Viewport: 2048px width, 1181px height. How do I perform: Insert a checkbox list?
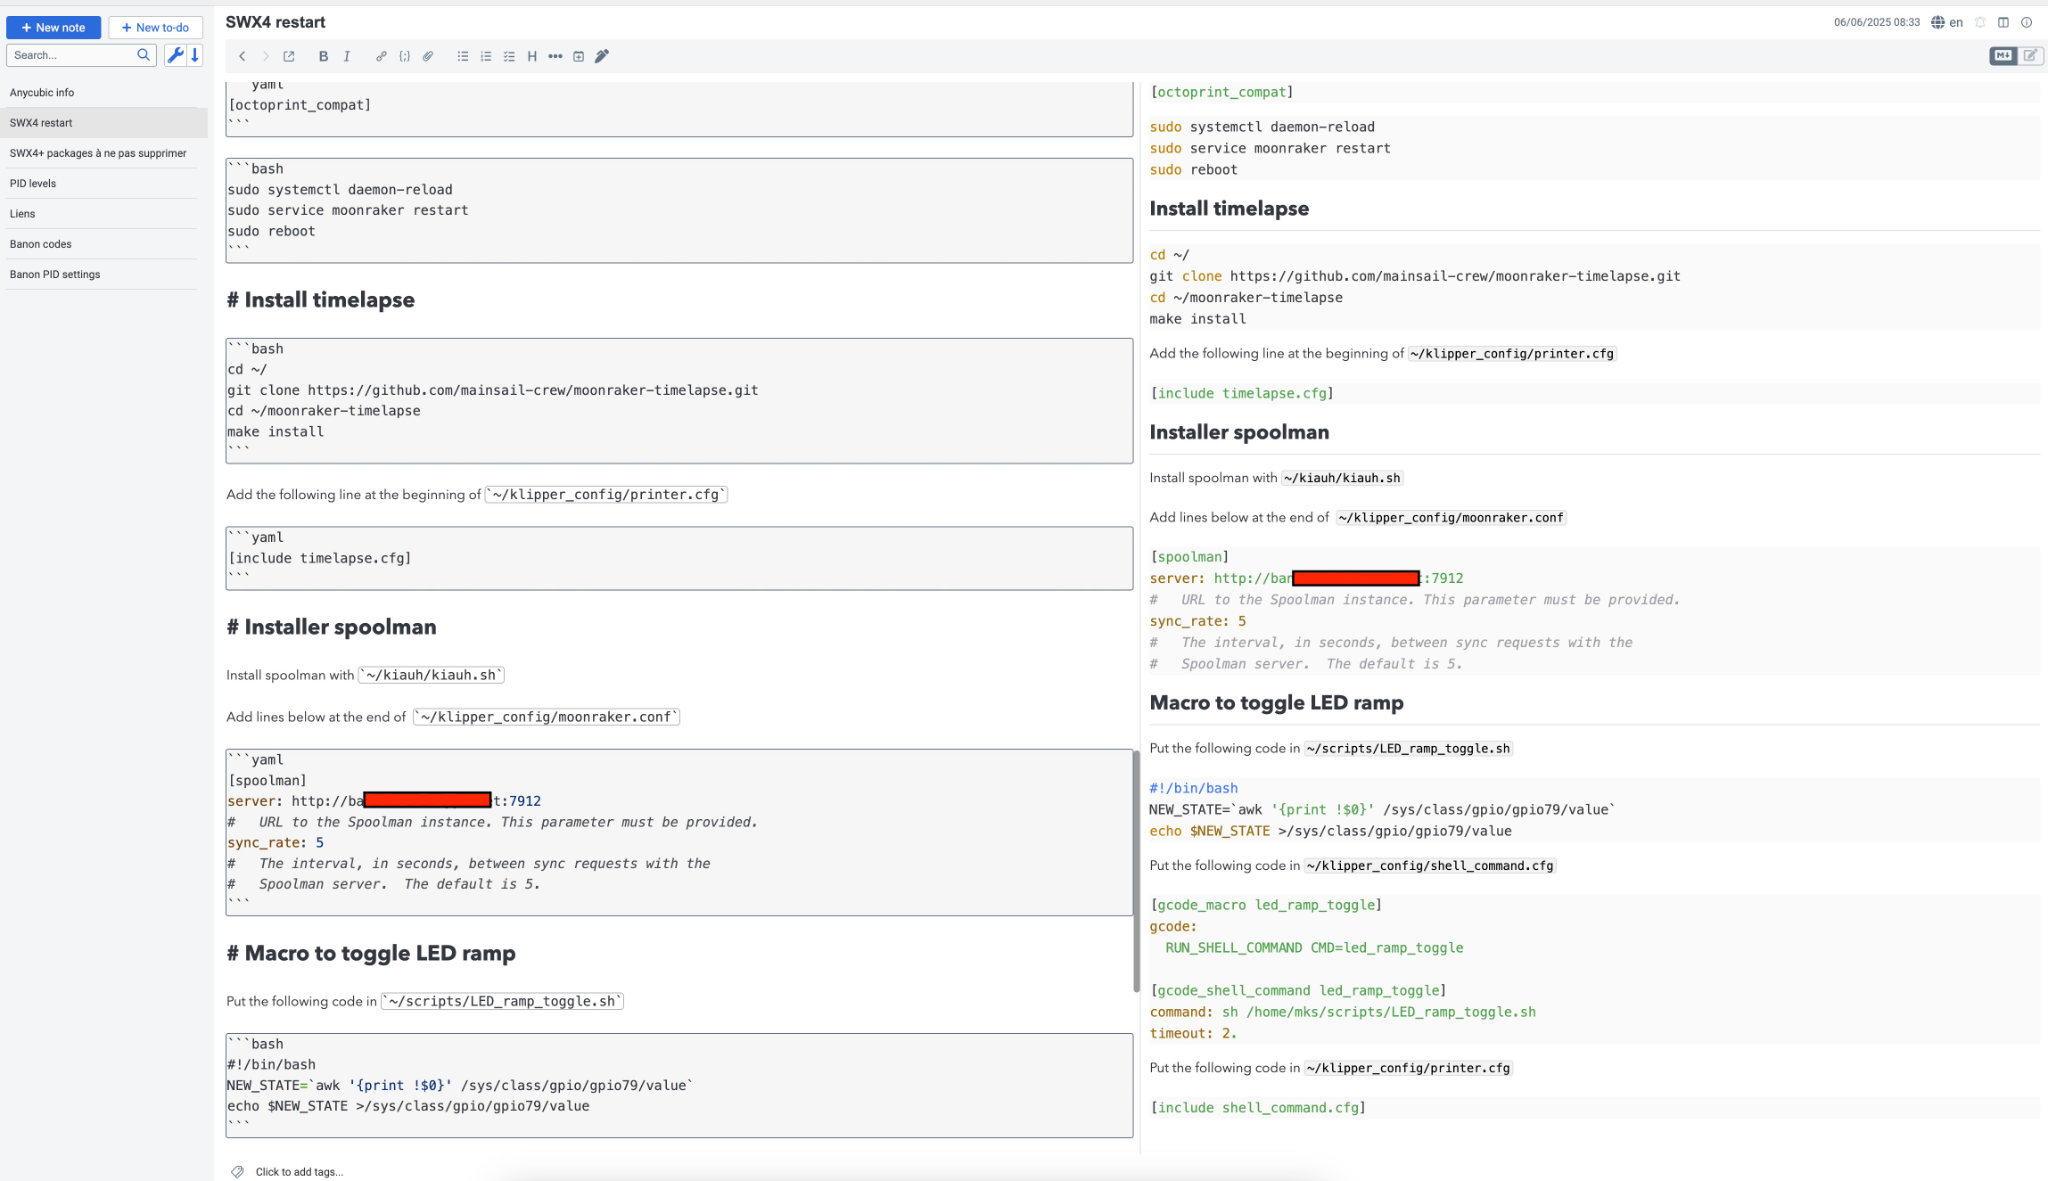coord(509,56)
